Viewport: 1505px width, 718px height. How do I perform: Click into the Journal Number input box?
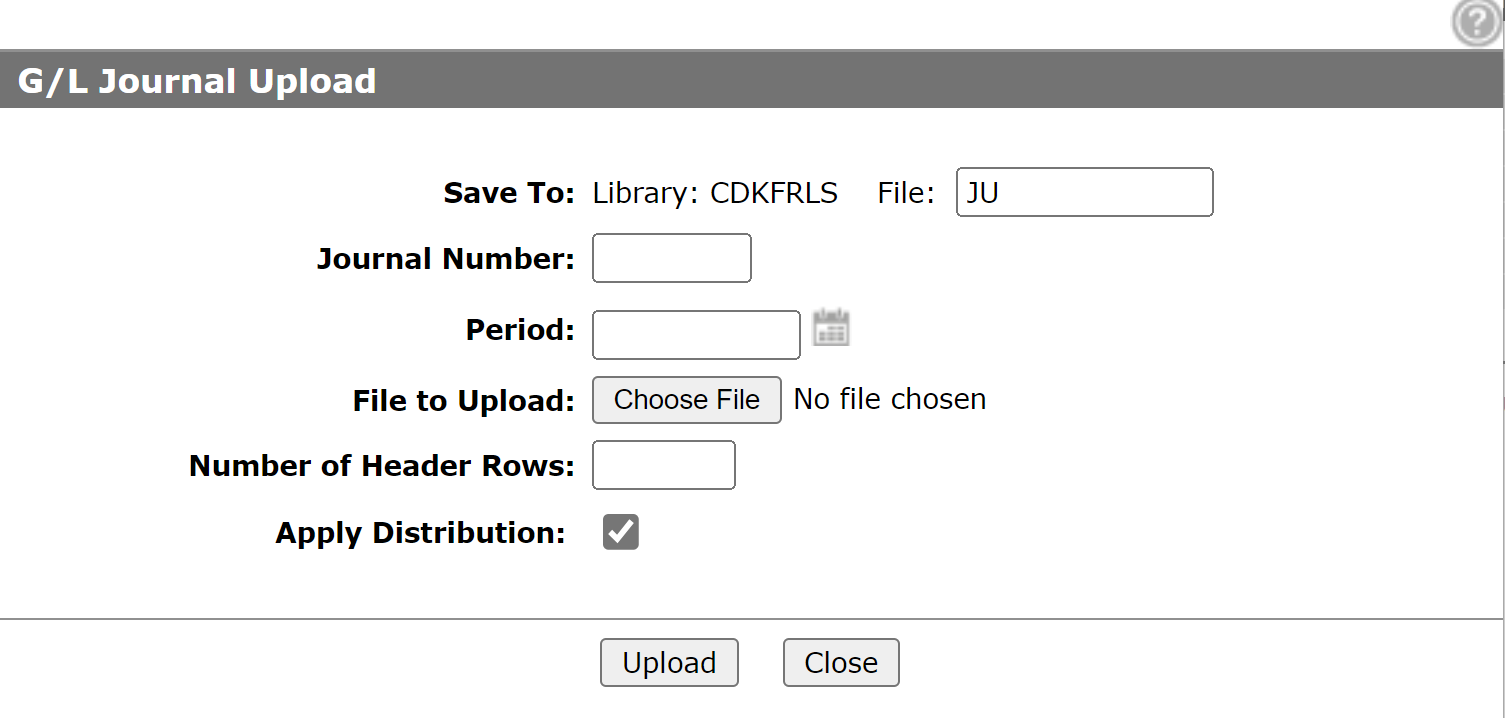[672, 258]
